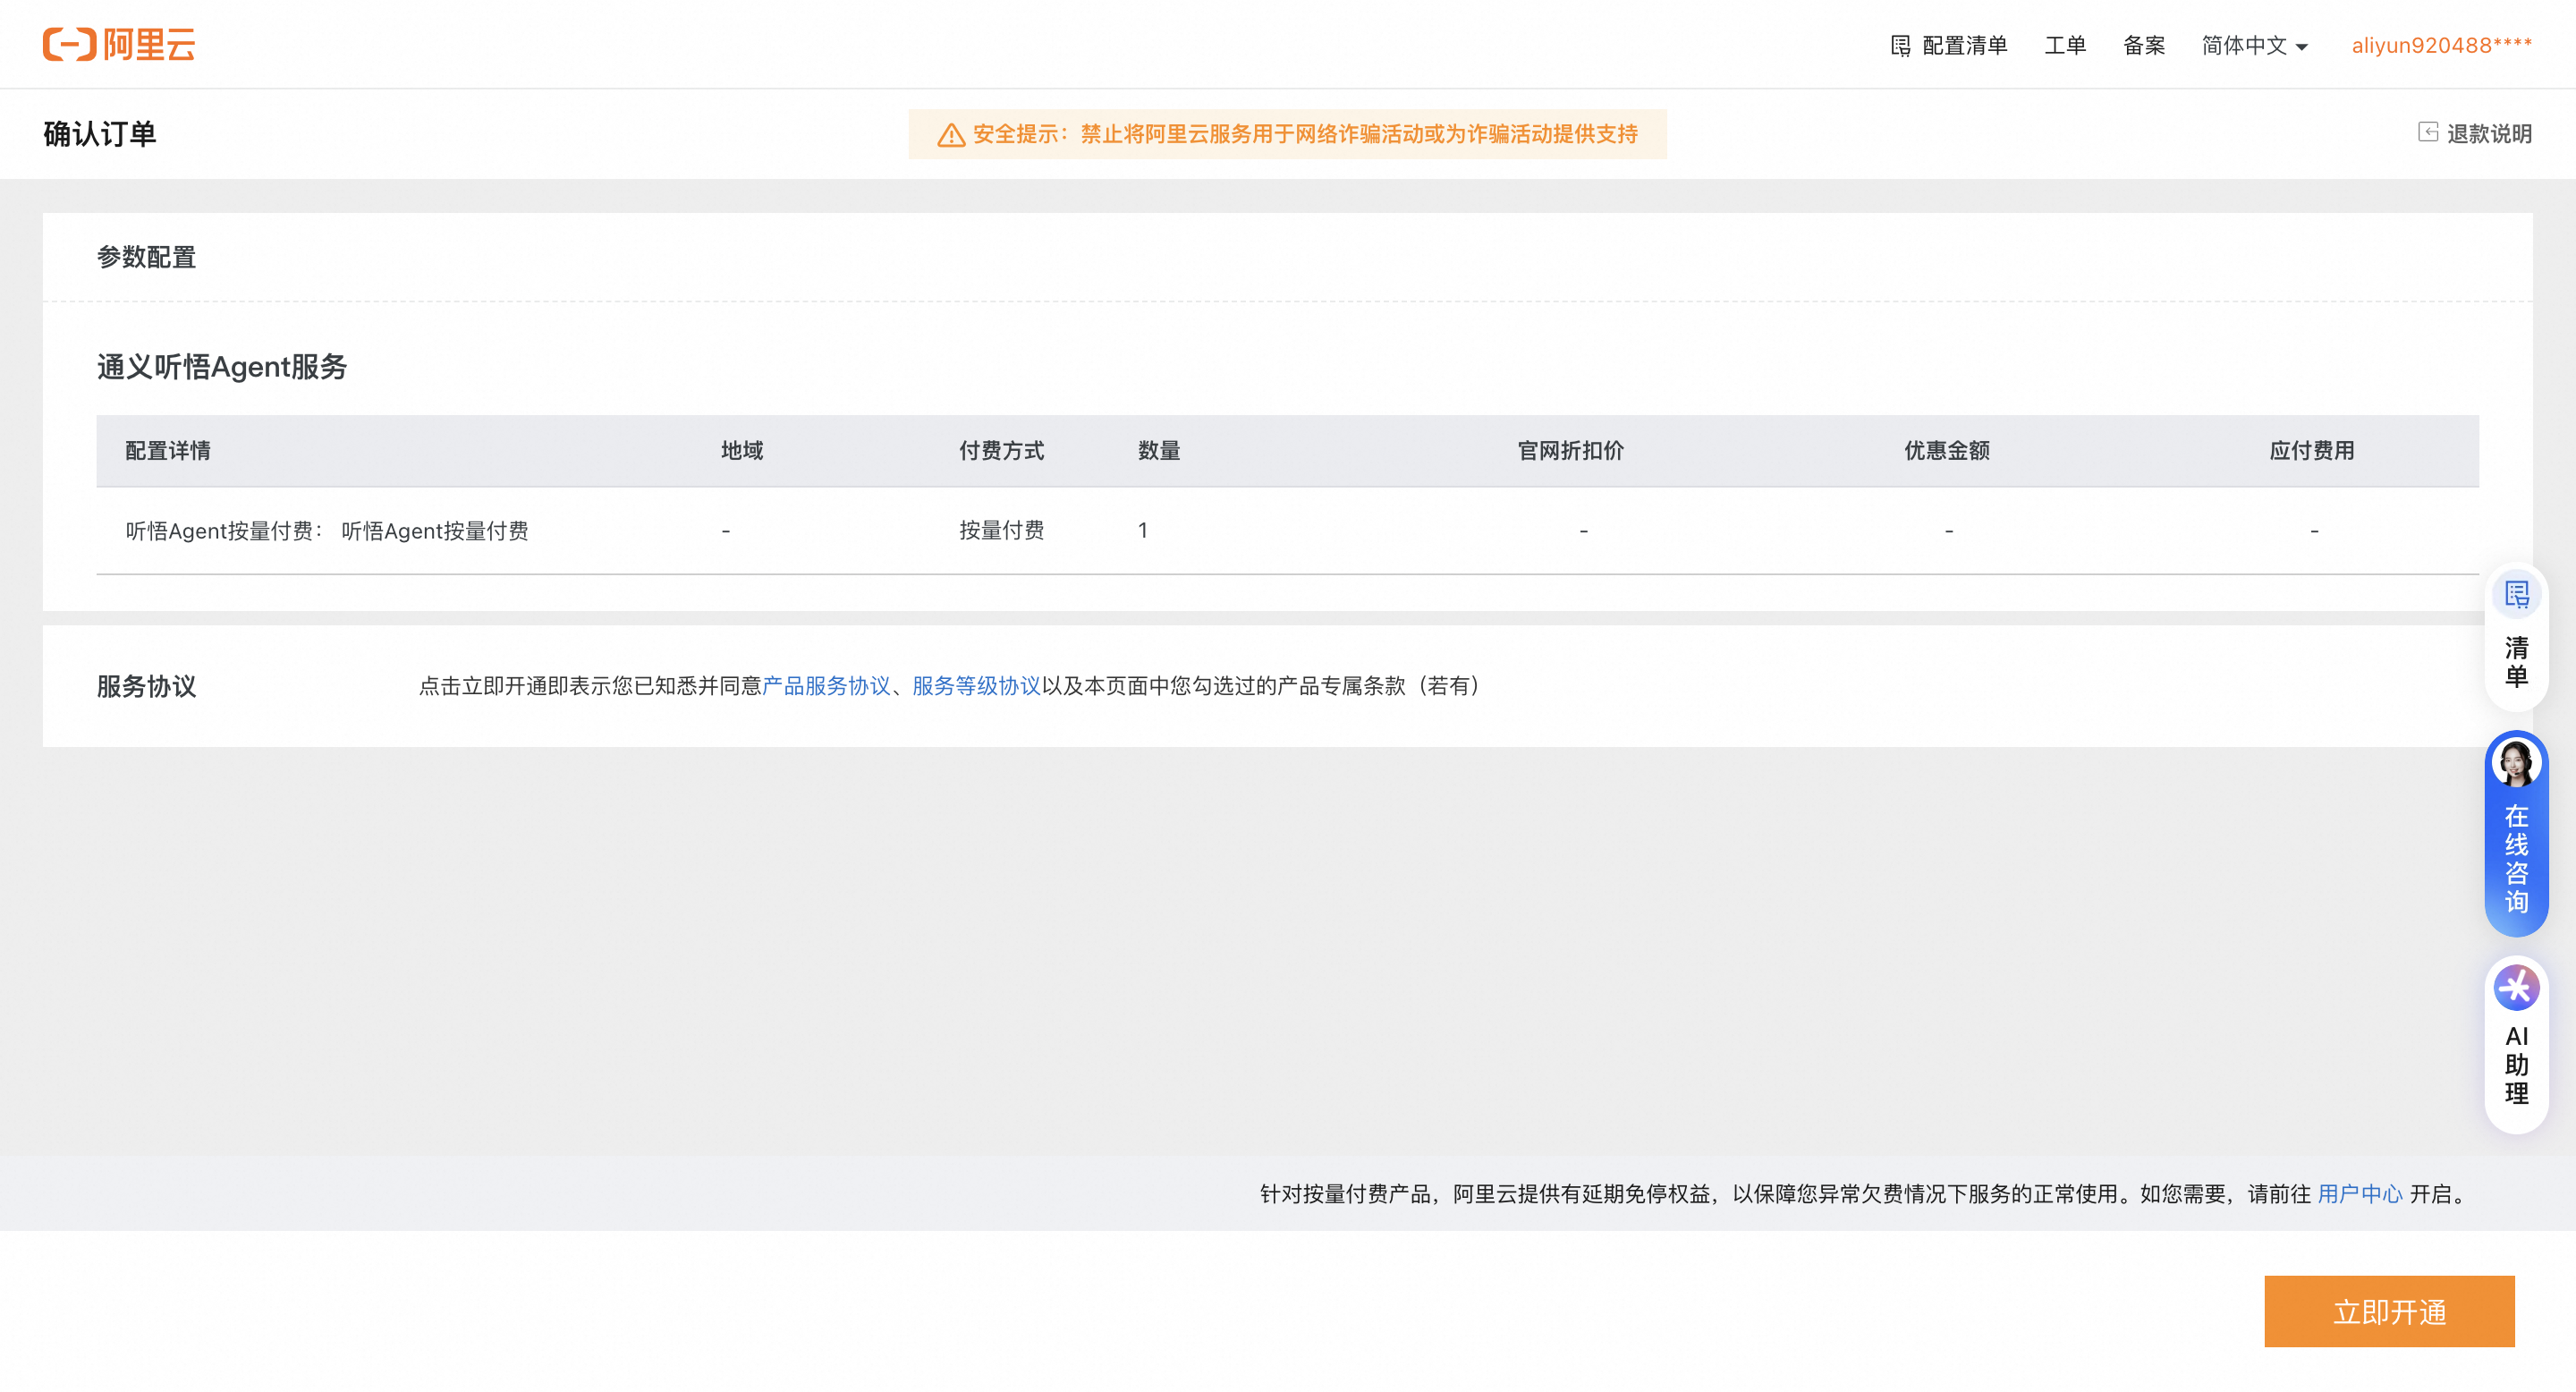Launch the AI助理 assistant icon
The image size is (2576, 1392).
2516,987
